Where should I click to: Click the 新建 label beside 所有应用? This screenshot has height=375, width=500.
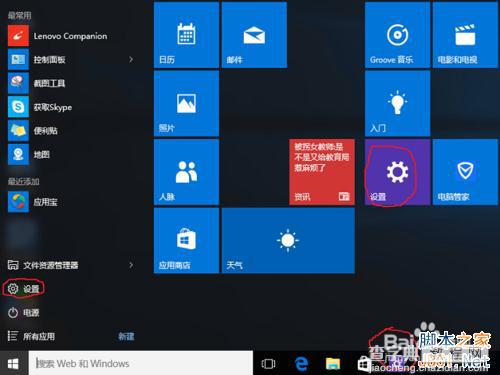(126, 337)
